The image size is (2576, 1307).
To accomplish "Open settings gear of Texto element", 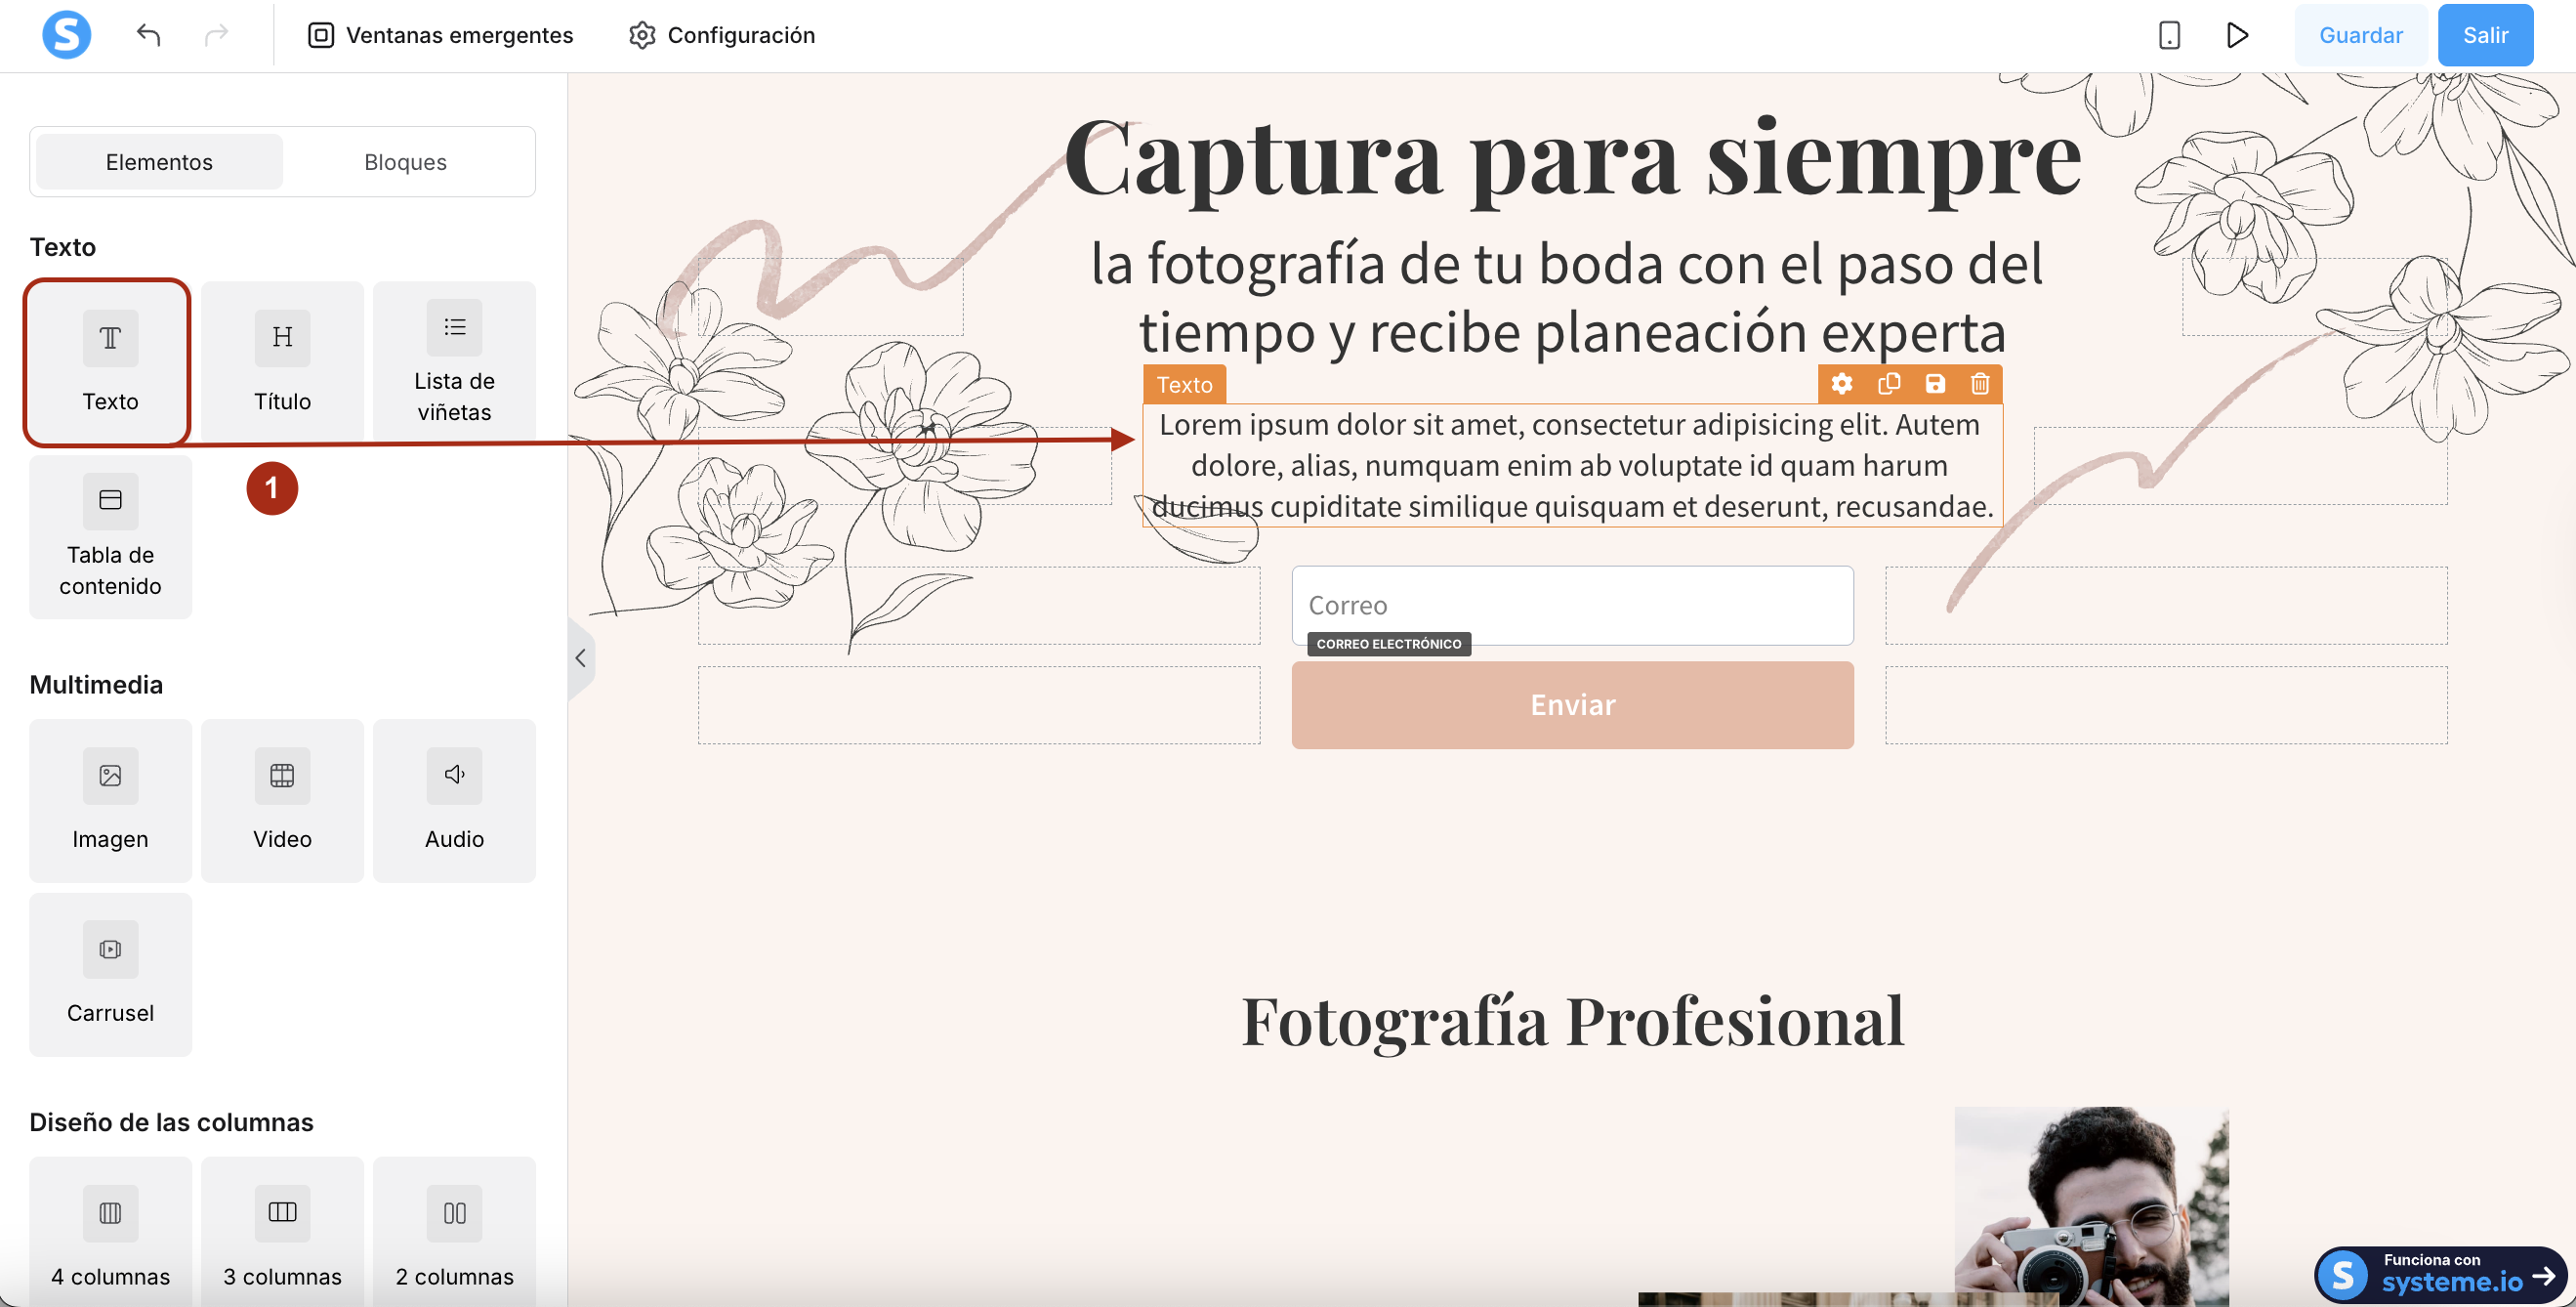I will pos(1841,384).
